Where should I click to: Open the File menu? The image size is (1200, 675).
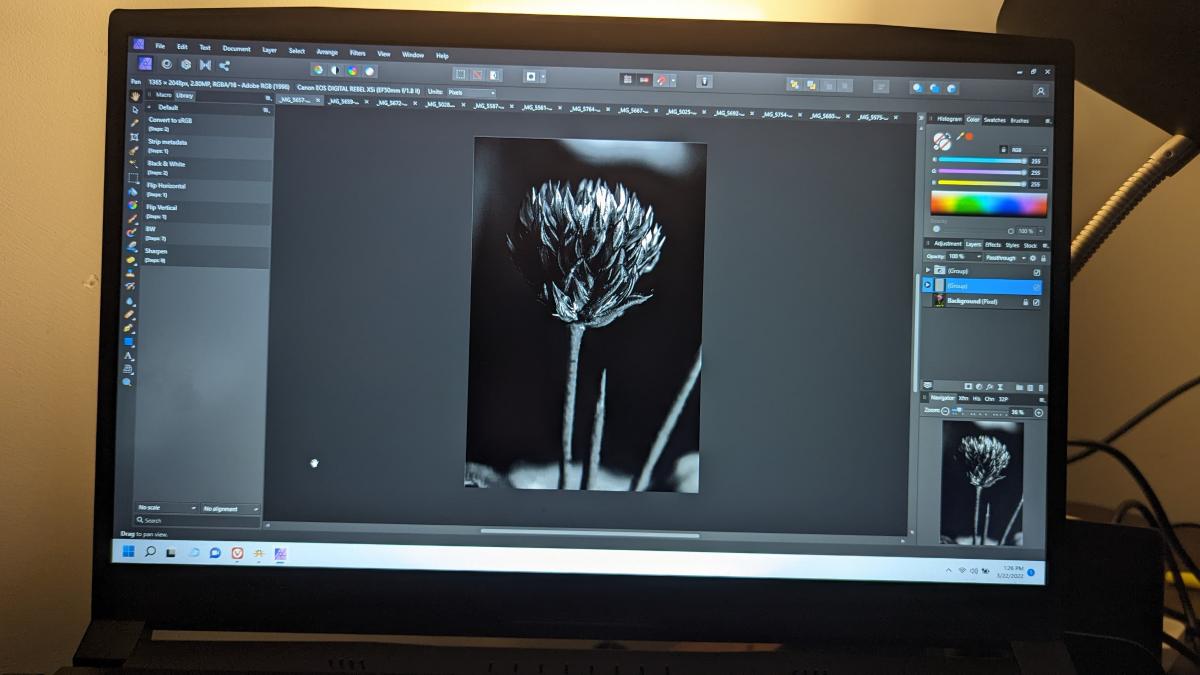tap(160, 46)
